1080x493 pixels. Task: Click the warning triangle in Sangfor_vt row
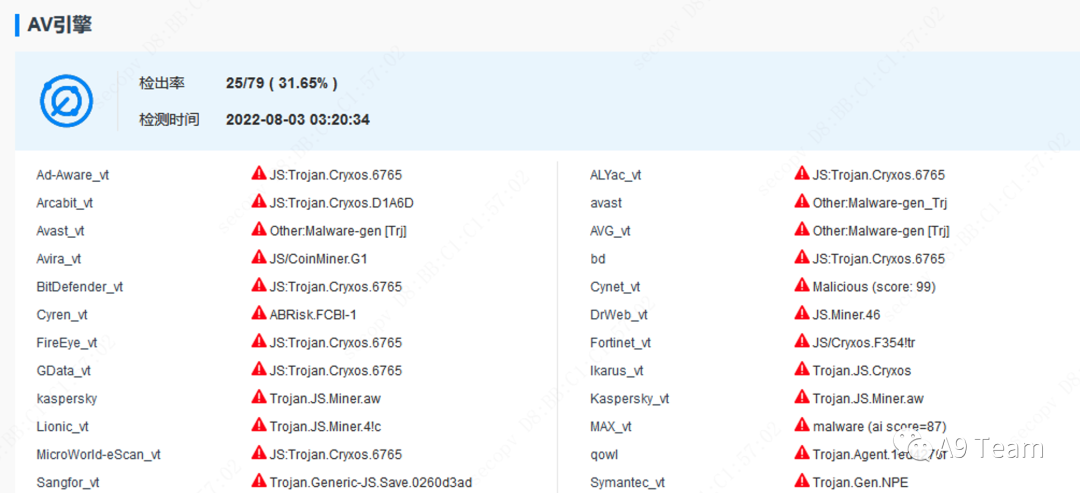coord(259,481)
